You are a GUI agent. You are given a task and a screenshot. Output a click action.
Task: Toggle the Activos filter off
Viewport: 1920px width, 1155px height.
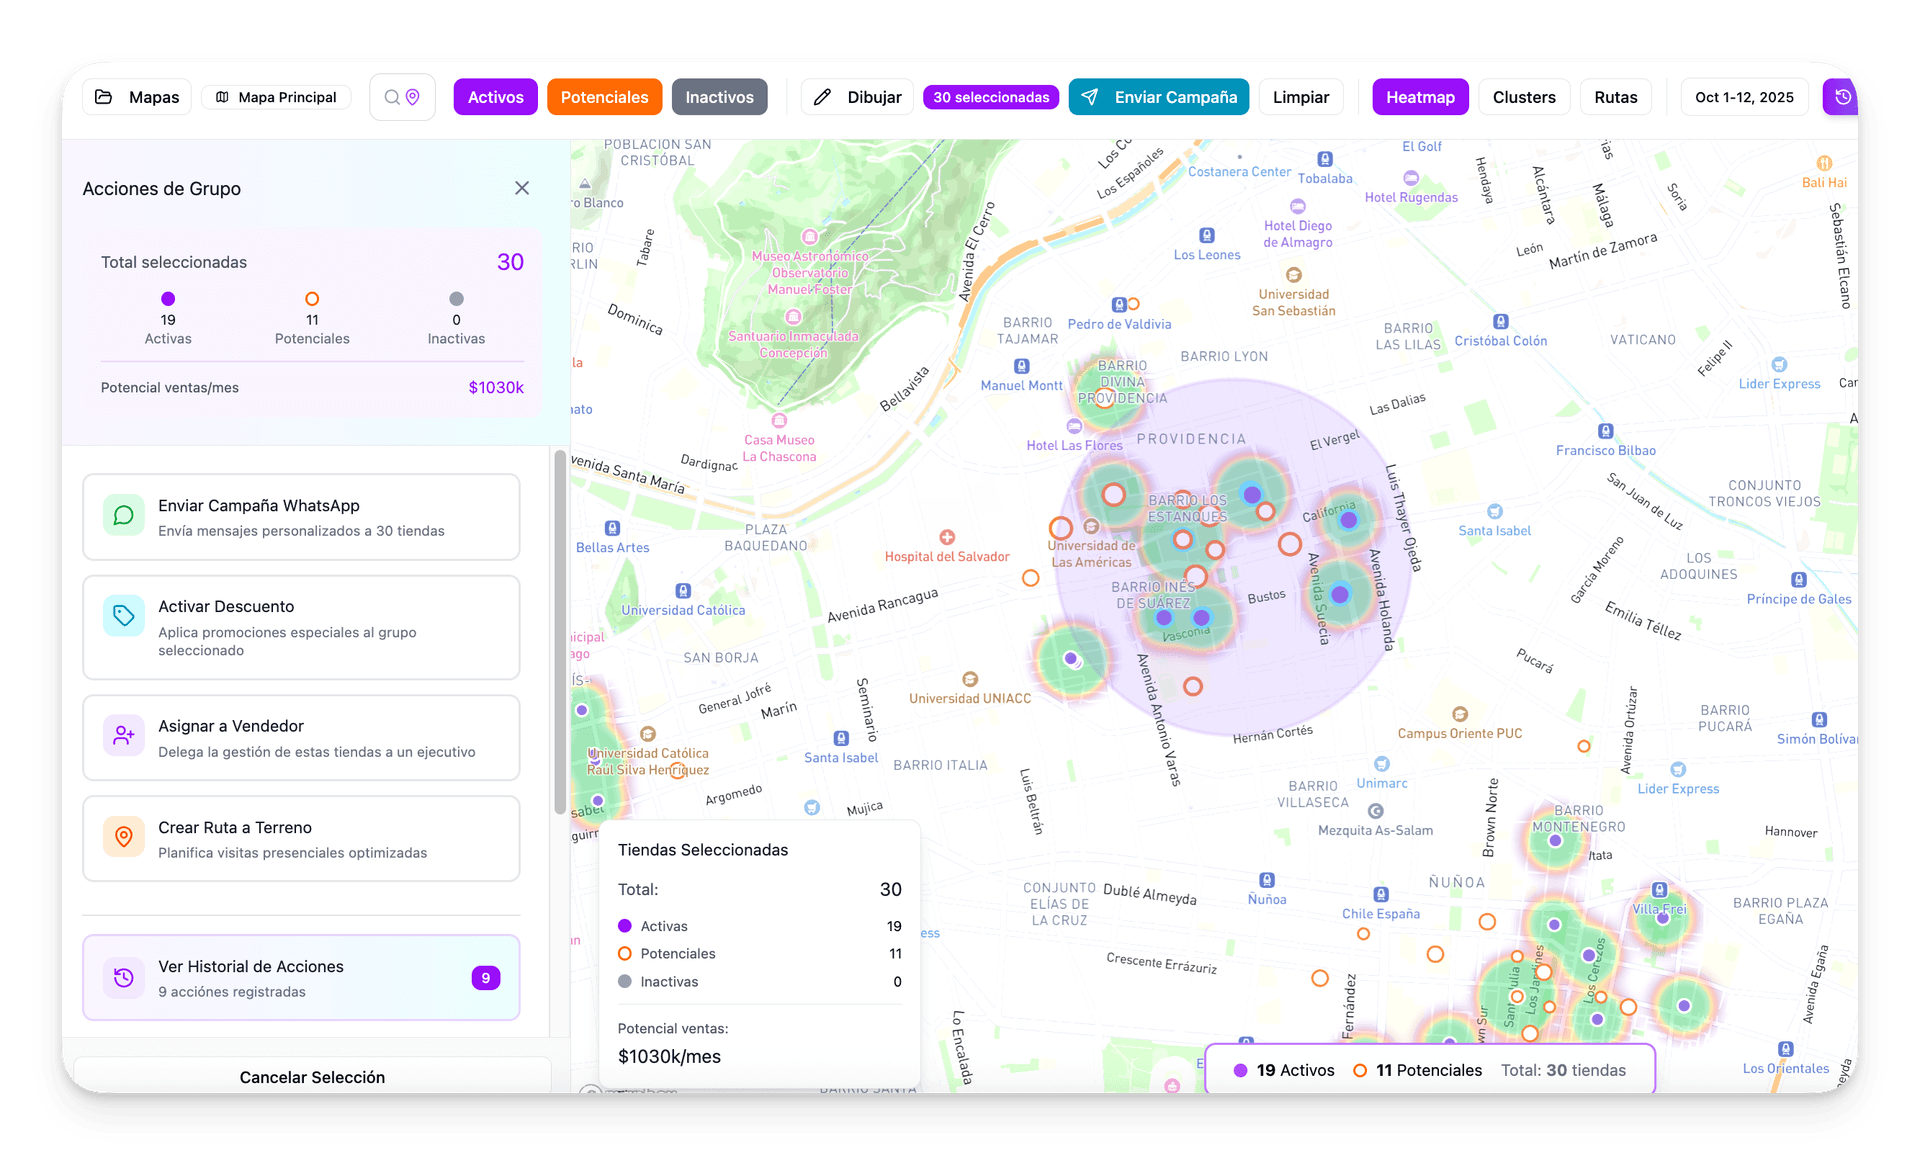point(495,97)
